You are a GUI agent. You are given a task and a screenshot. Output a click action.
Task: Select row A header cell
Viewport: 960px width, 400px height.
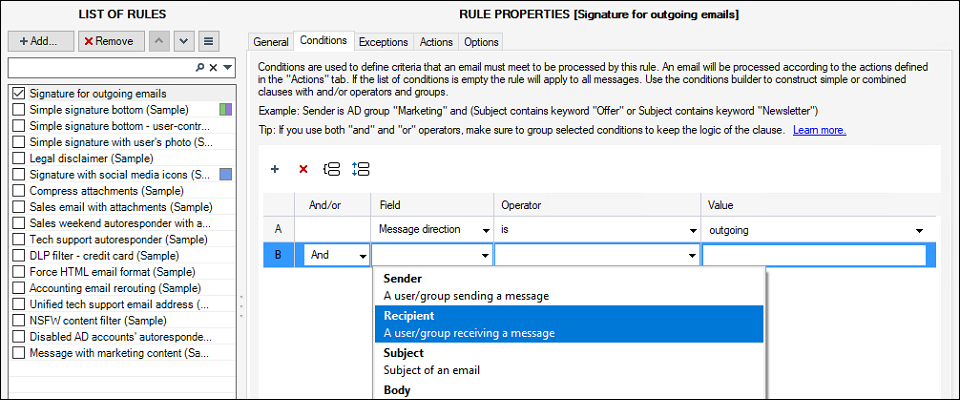point(279,230)
